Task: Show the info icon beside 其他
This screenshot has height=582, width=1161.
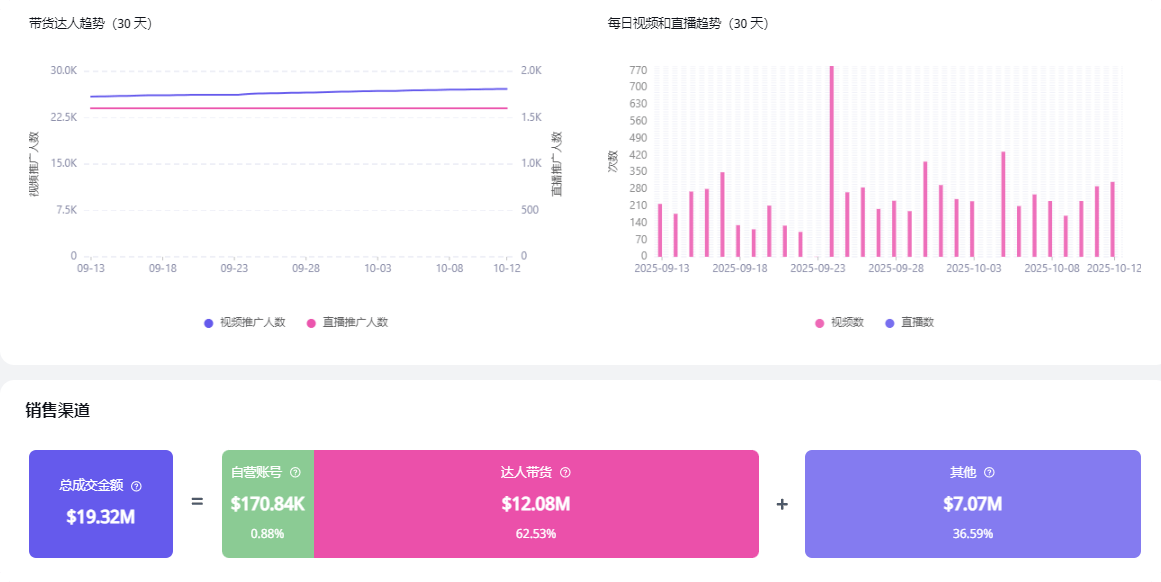Action: 989,472
